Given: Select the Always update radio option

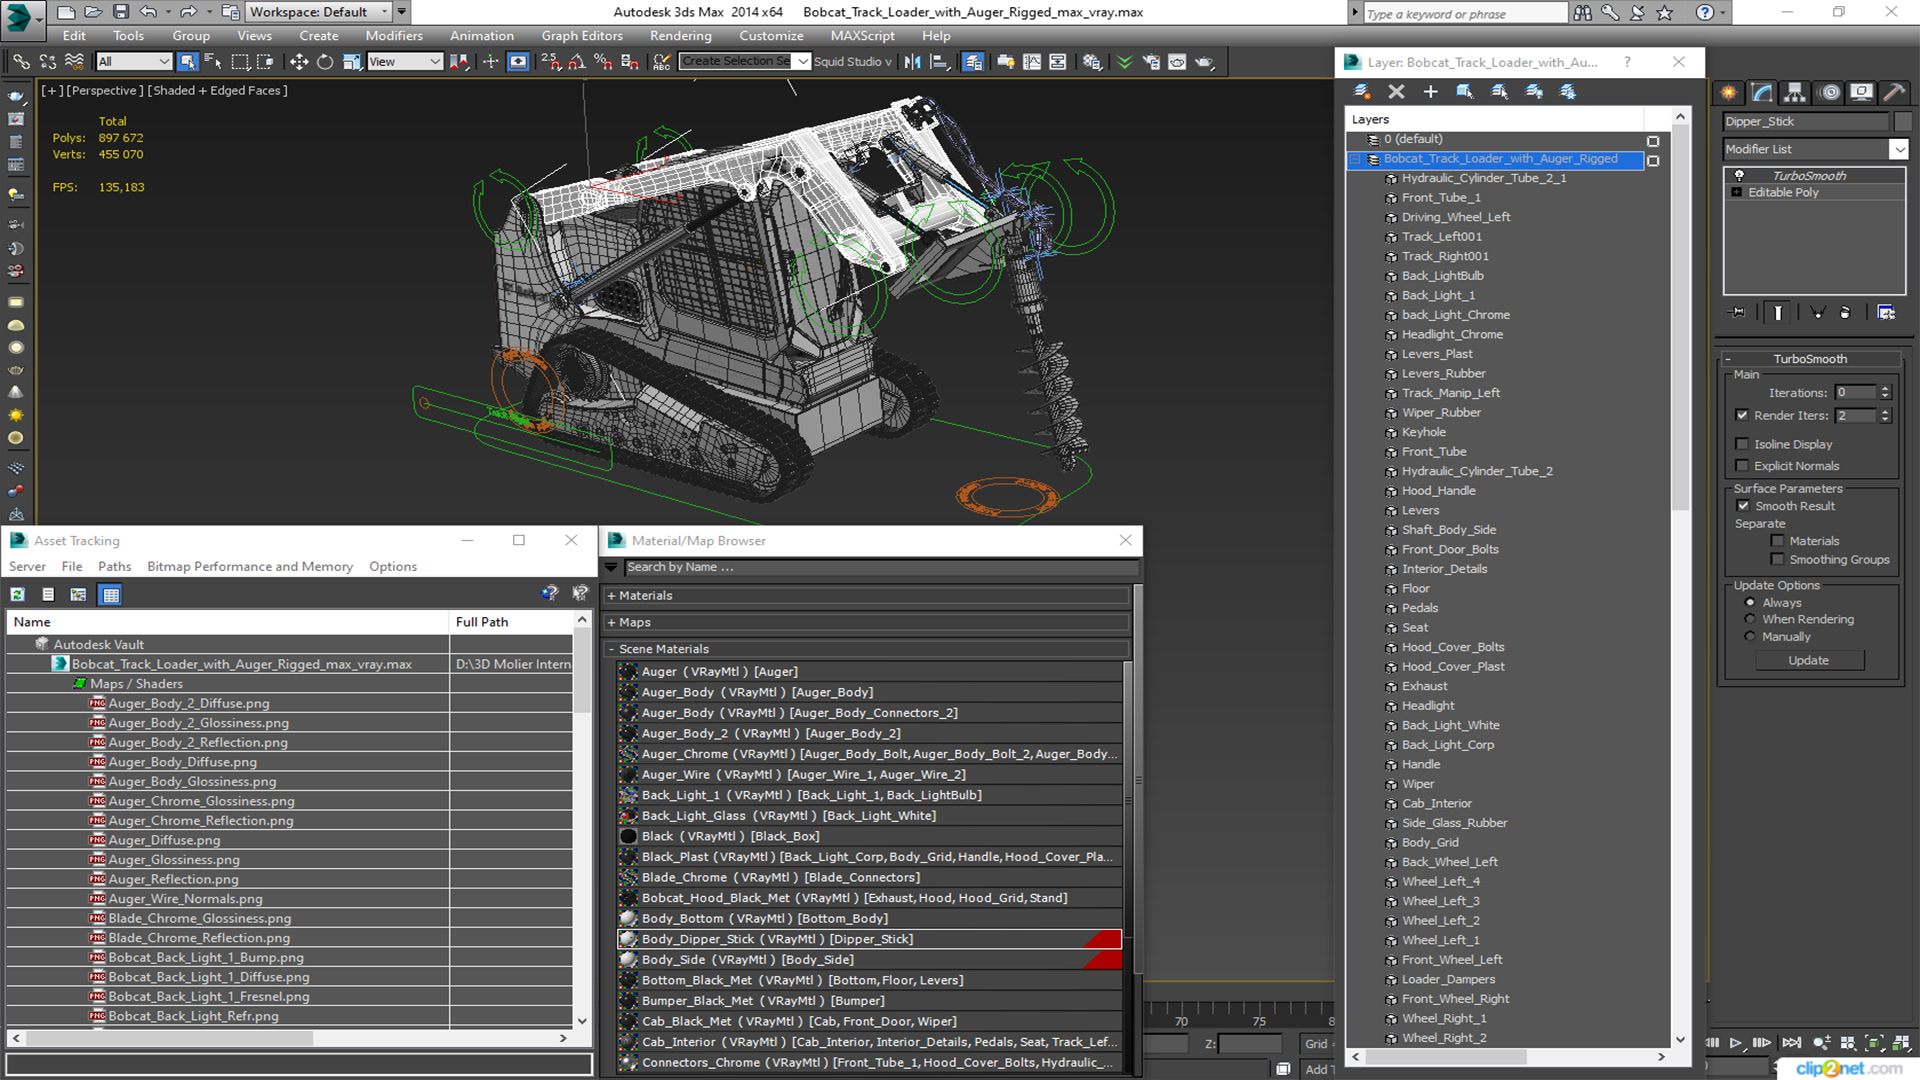Looking at the screenshot, I should tap(1750, 603).
